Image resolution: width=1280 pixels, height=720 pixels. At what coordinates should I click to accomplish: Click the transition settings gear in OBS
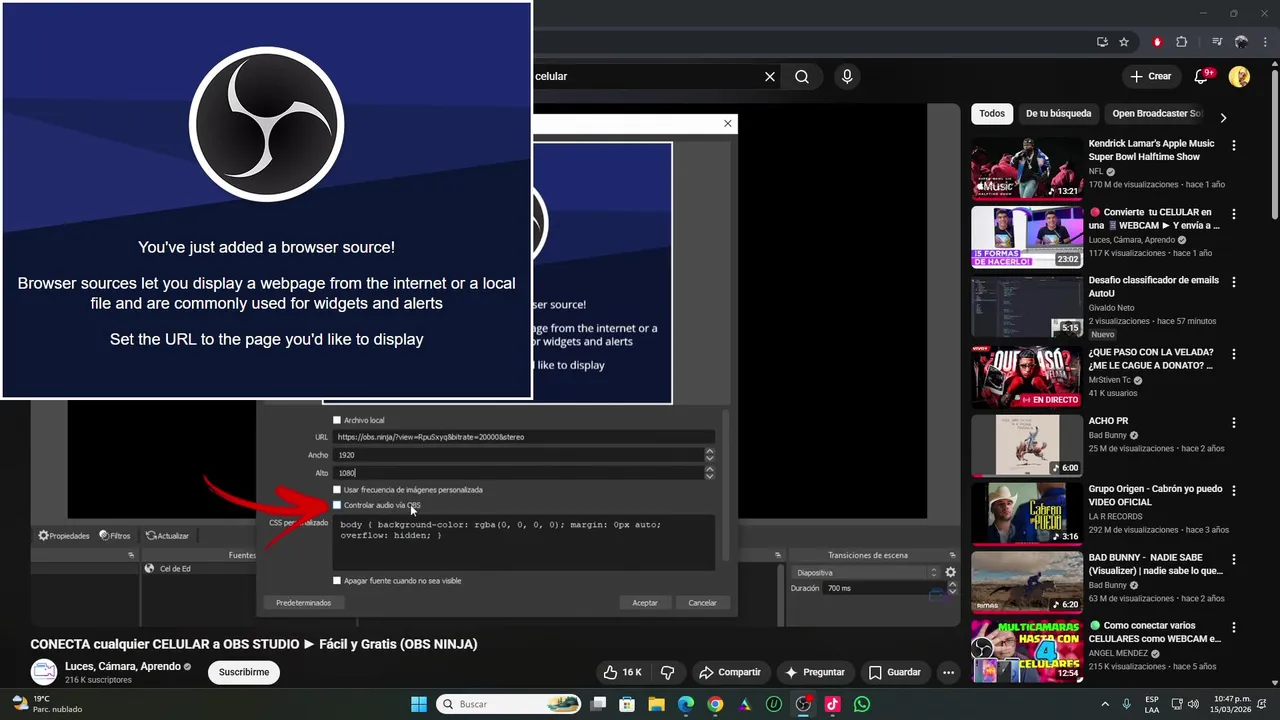coord(950,573)
